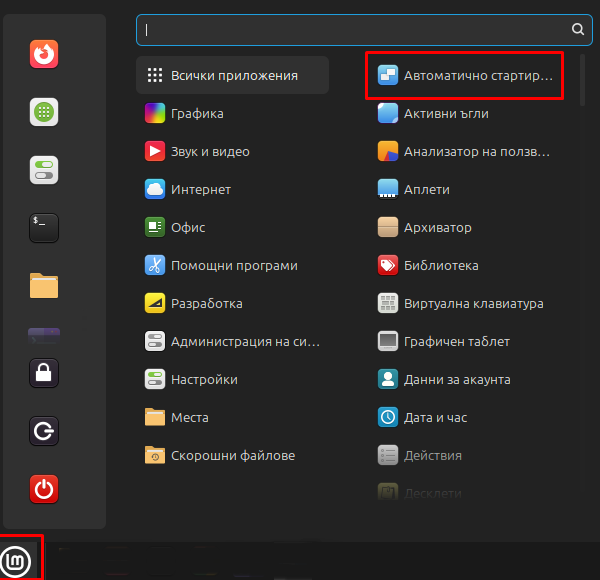This screenshot has width=600, height=580.
Task: Open Действия settings
Action: point(465,455)
